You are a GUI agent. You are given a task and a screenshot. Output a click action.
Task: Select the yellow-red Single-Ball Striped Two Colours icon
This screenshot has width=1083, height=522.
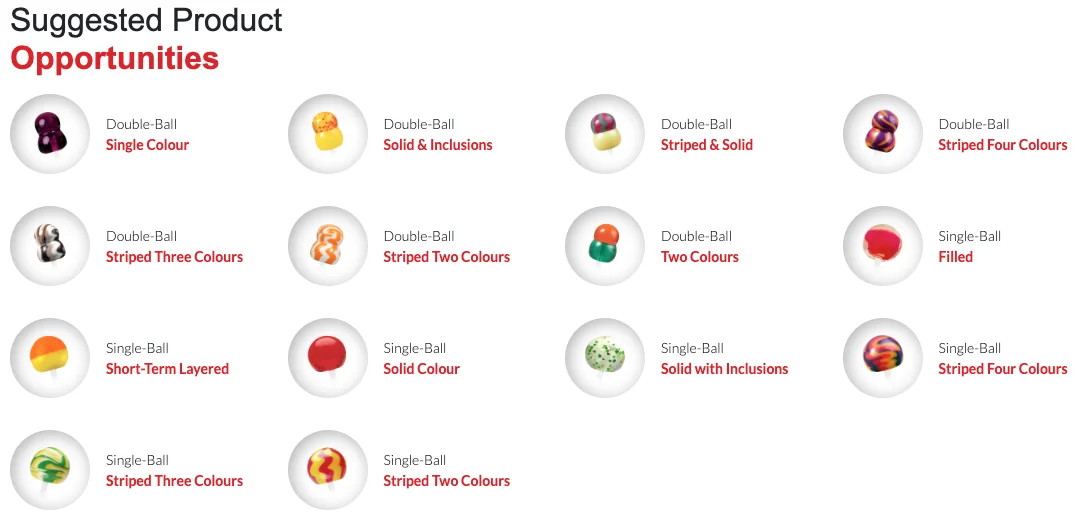pos(327,470)
